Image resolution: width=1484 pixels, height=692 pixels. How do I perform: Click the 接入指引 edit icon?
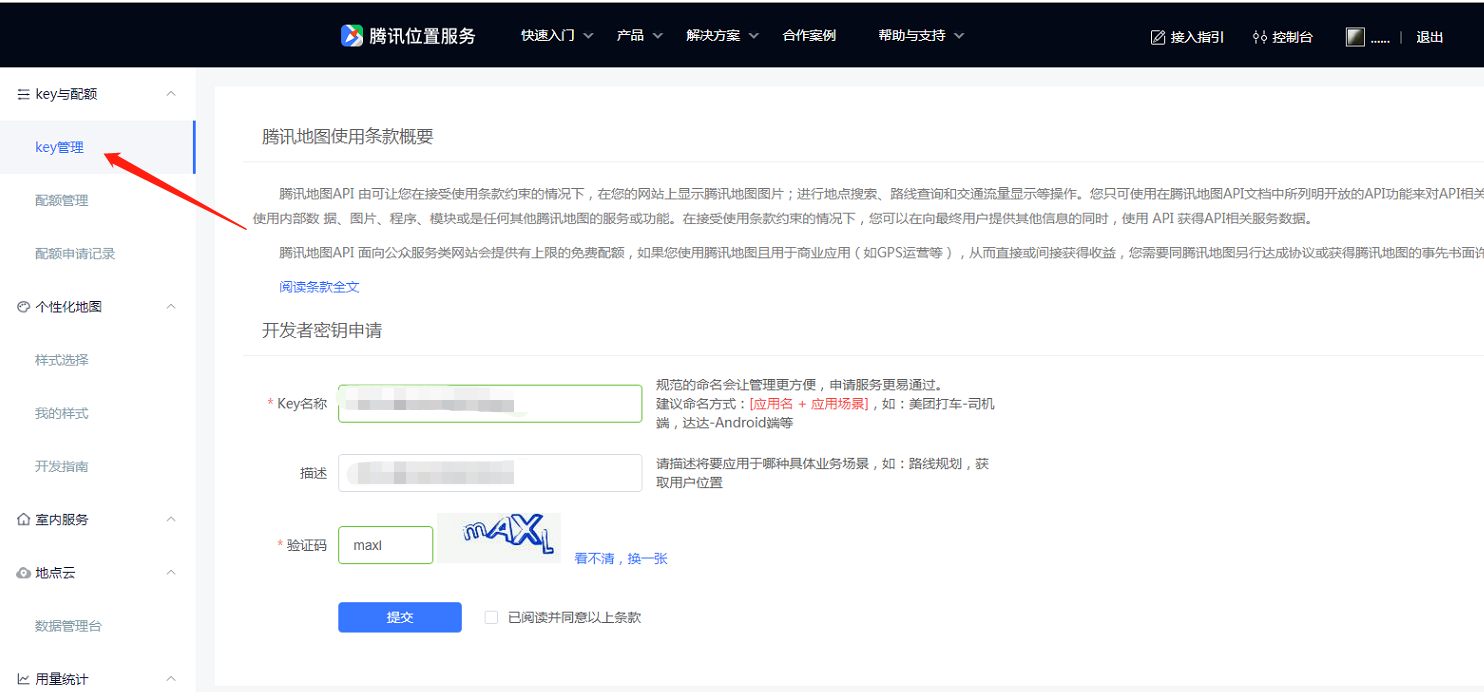coord(1158,37)
